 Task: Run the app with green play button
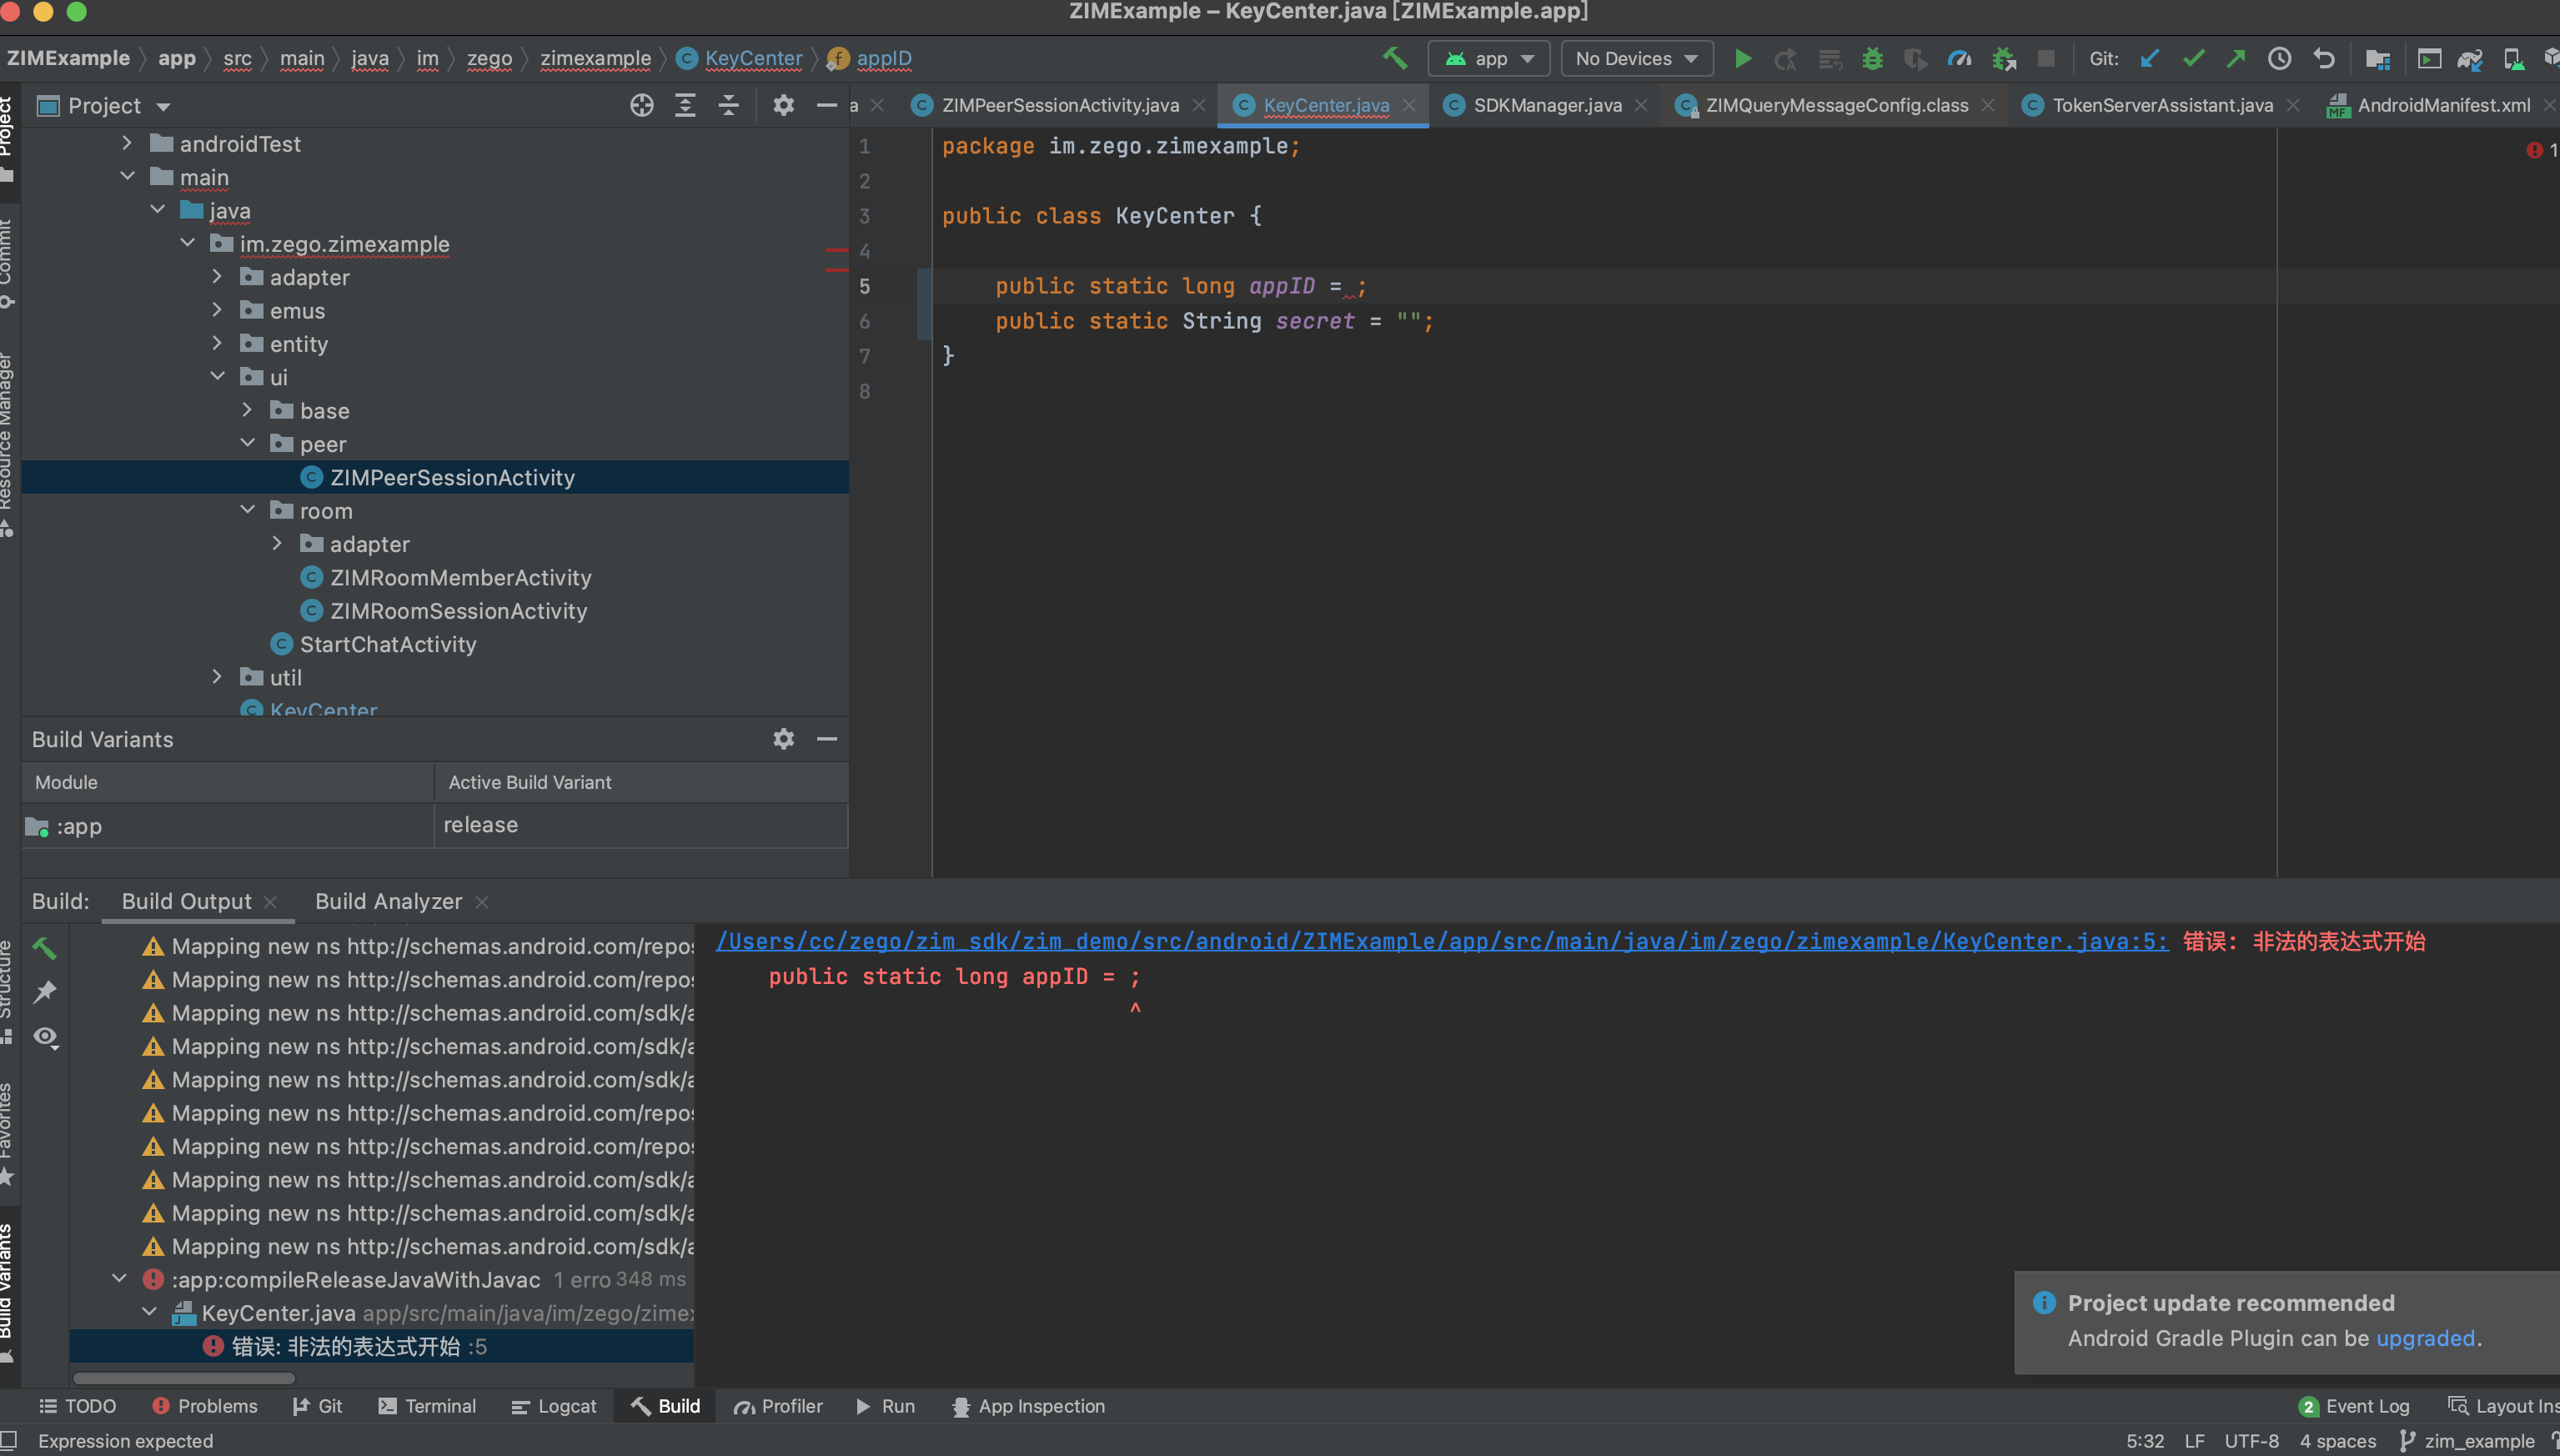pos(1742,59)
